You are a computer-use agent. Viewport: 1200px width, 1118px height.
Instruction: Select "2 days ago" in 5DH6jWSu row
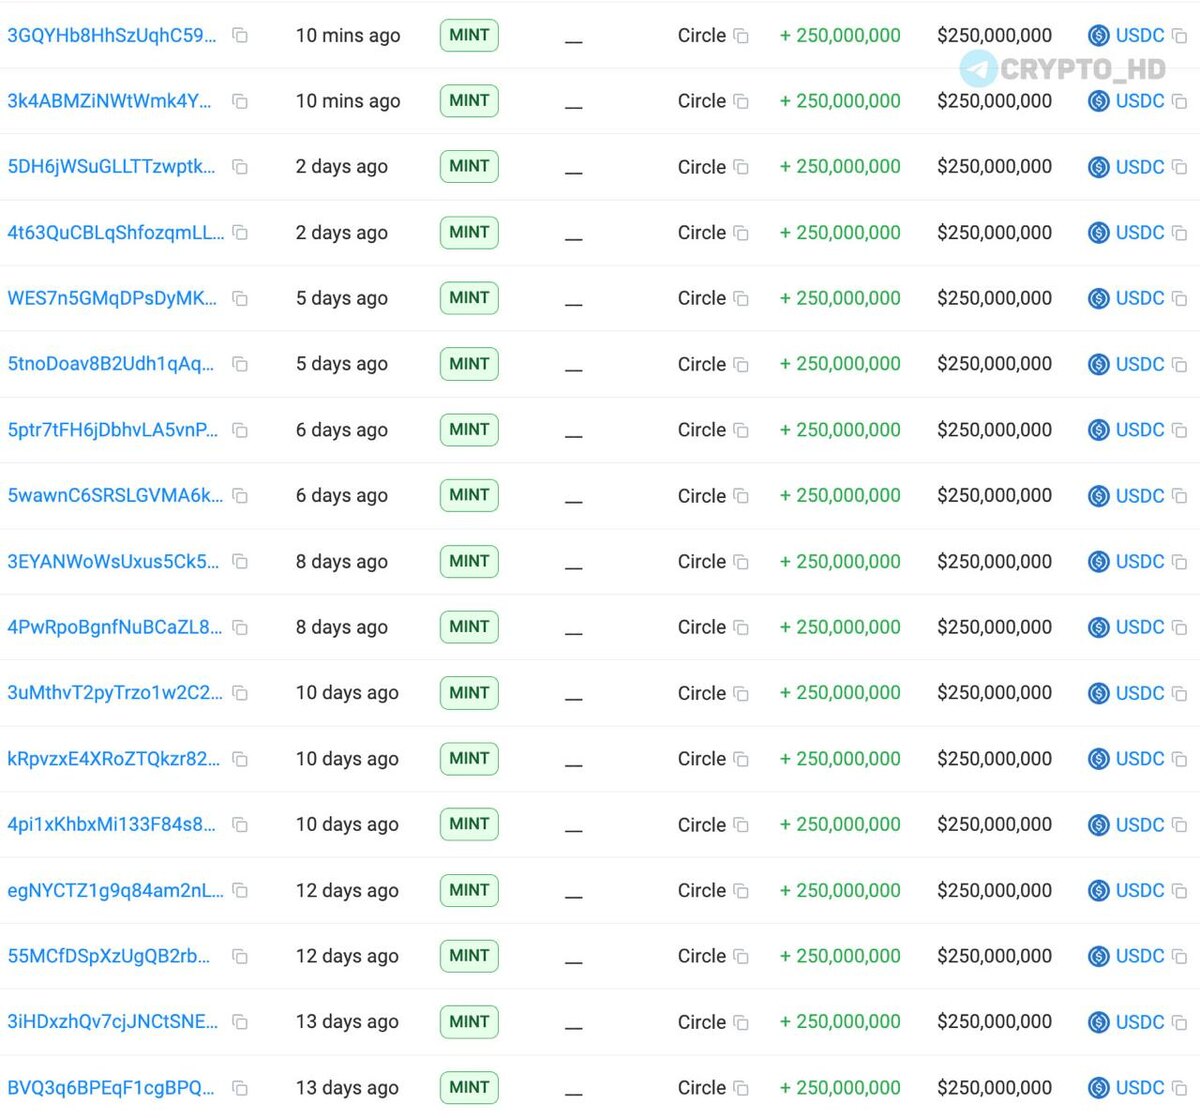tap(341, 167)
